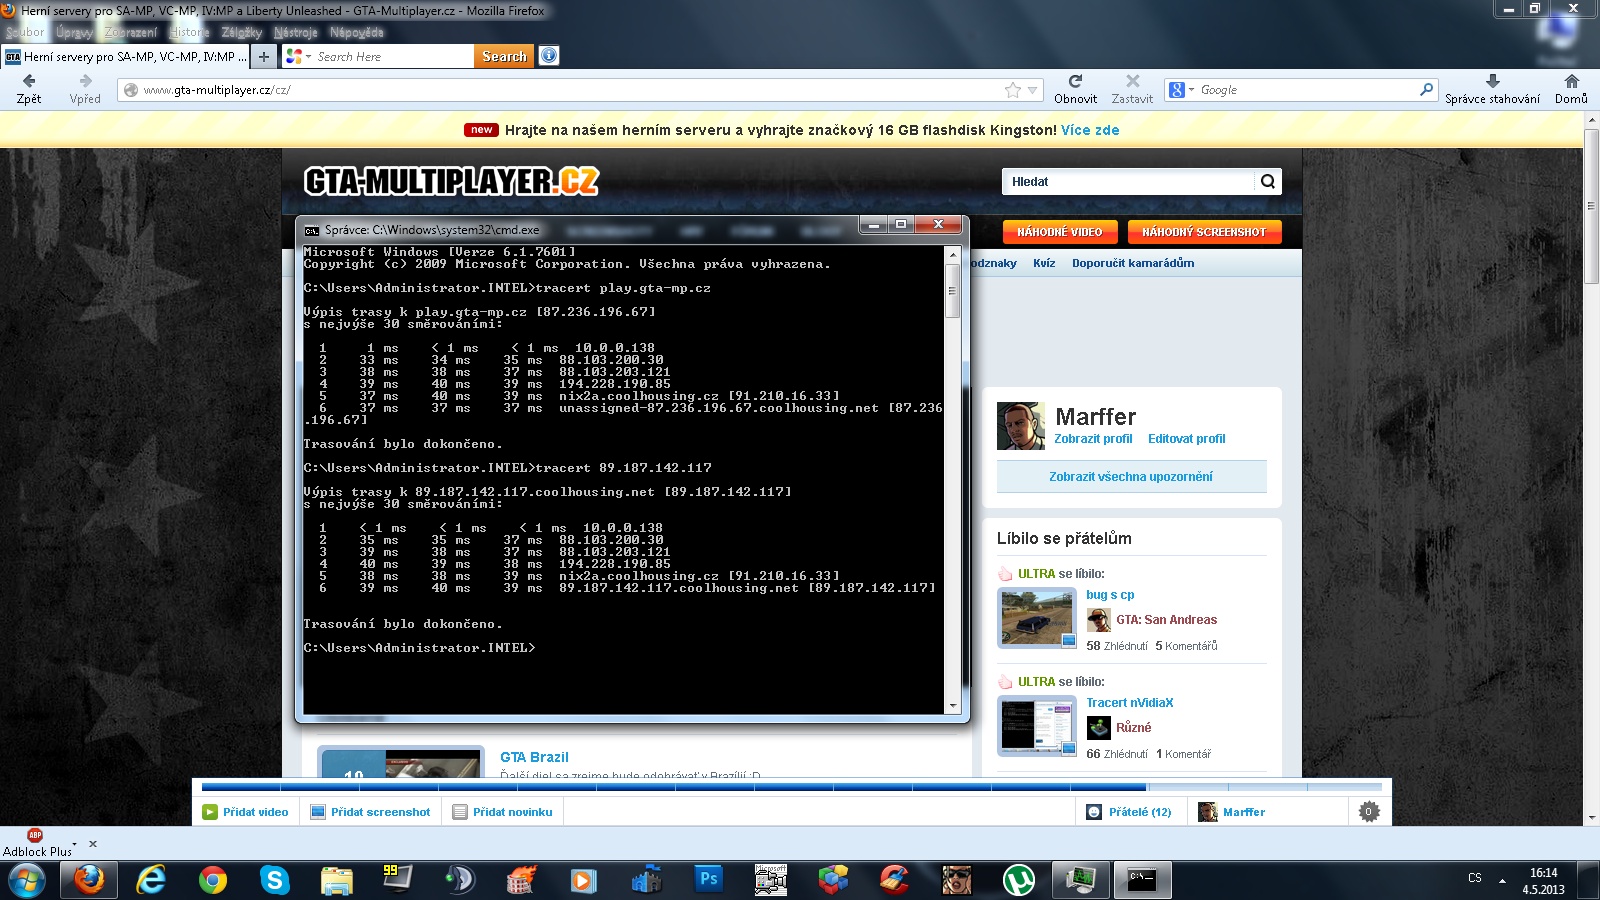Open bug s cp screenshot link

point(1110,595)
